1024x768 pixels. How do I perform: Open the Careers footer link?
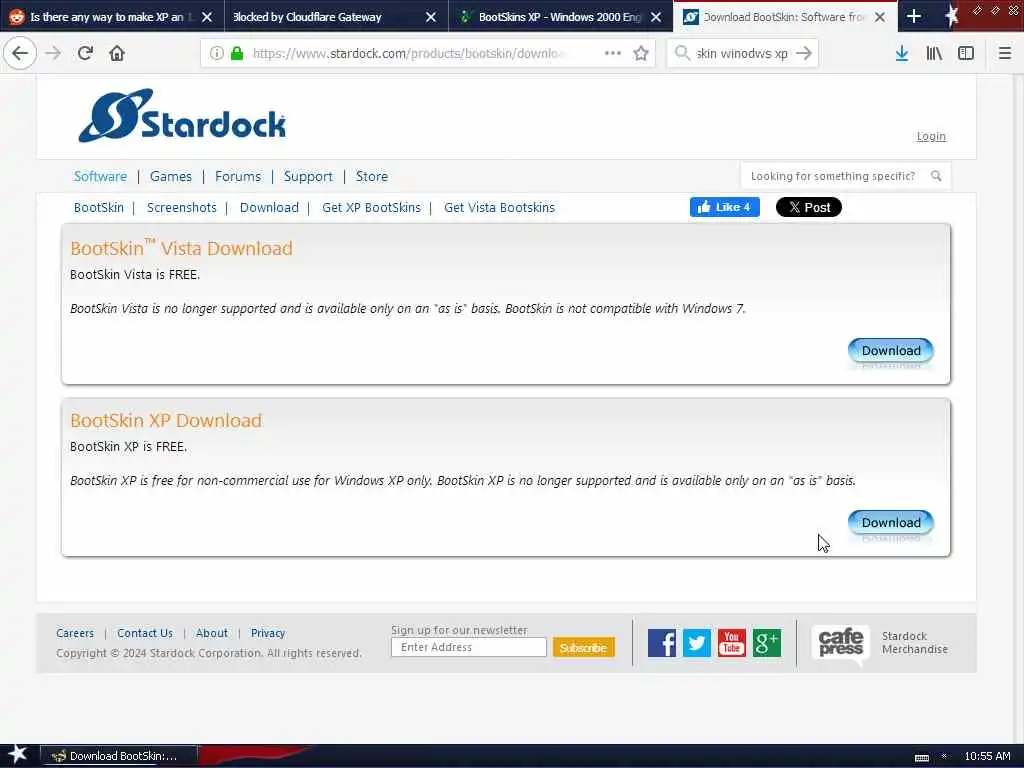[x=75, y=633]
